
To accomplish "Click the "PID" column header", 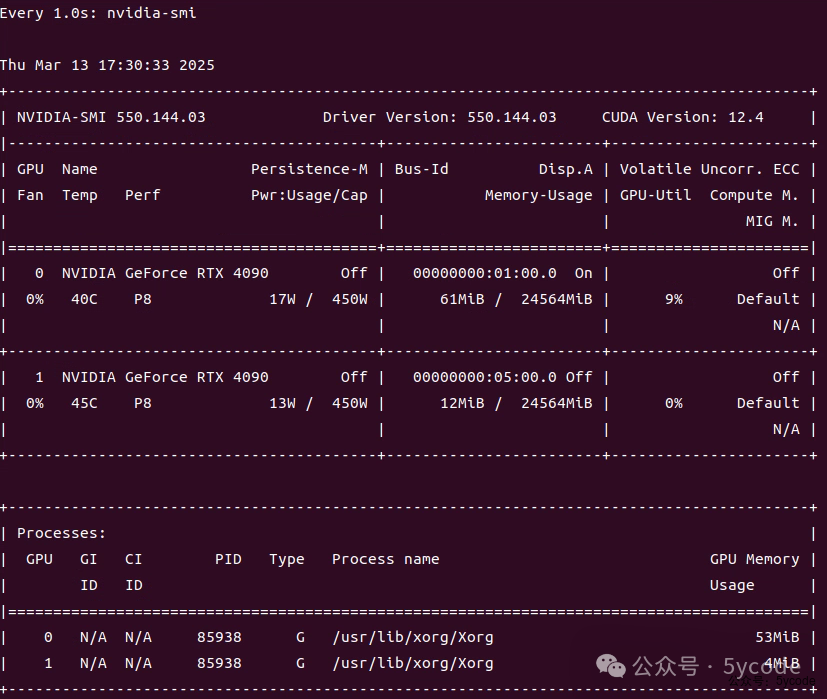I will 228,559.
